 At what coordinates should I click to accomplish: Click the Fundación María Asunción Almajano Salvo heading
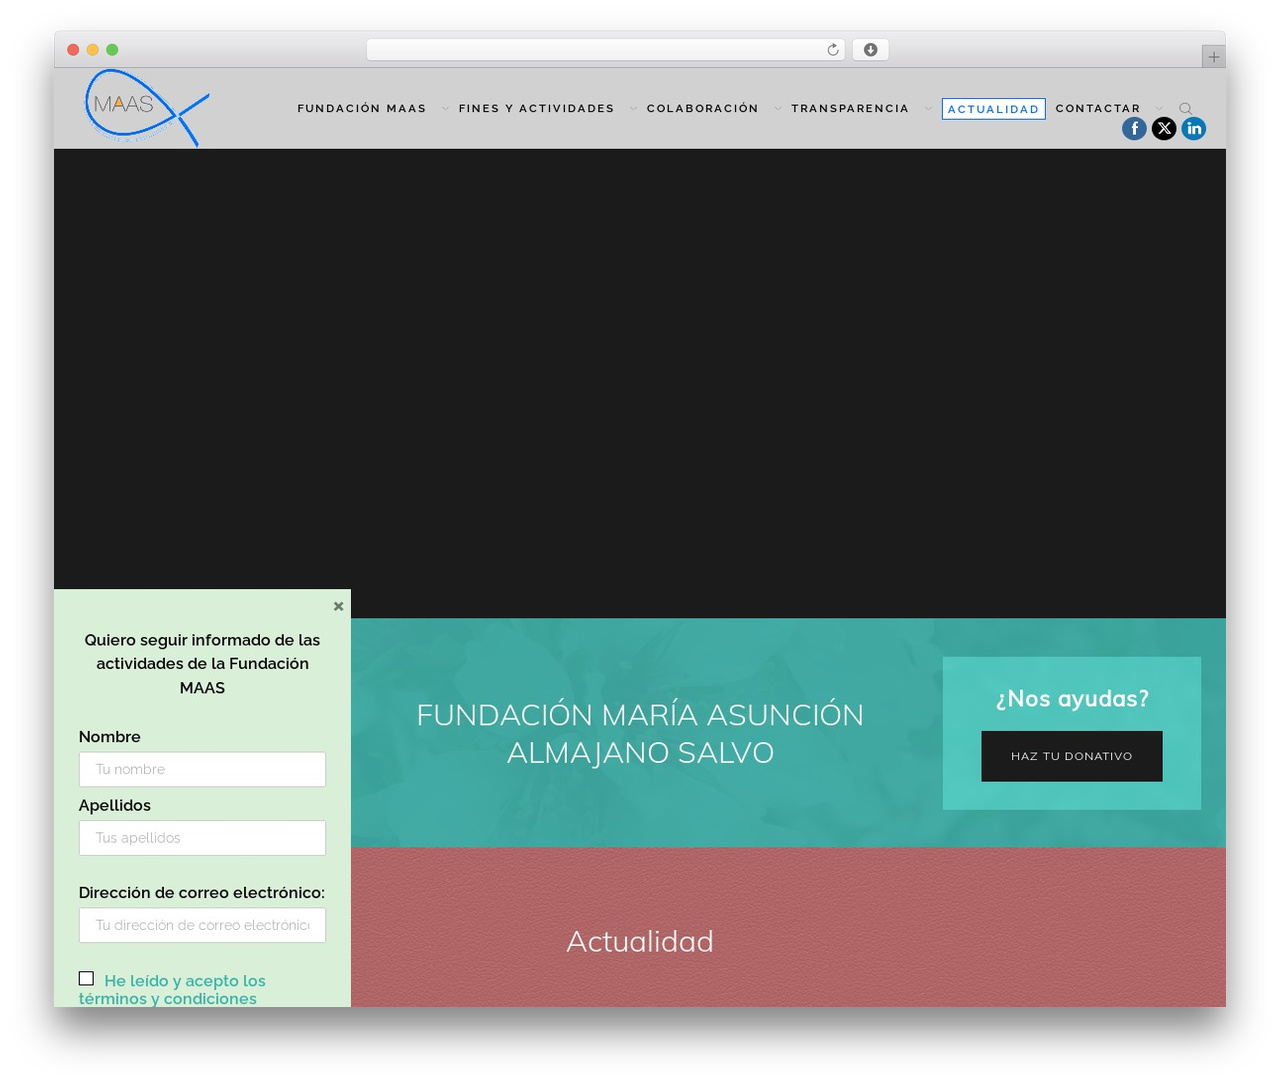[x=640, y=733]
